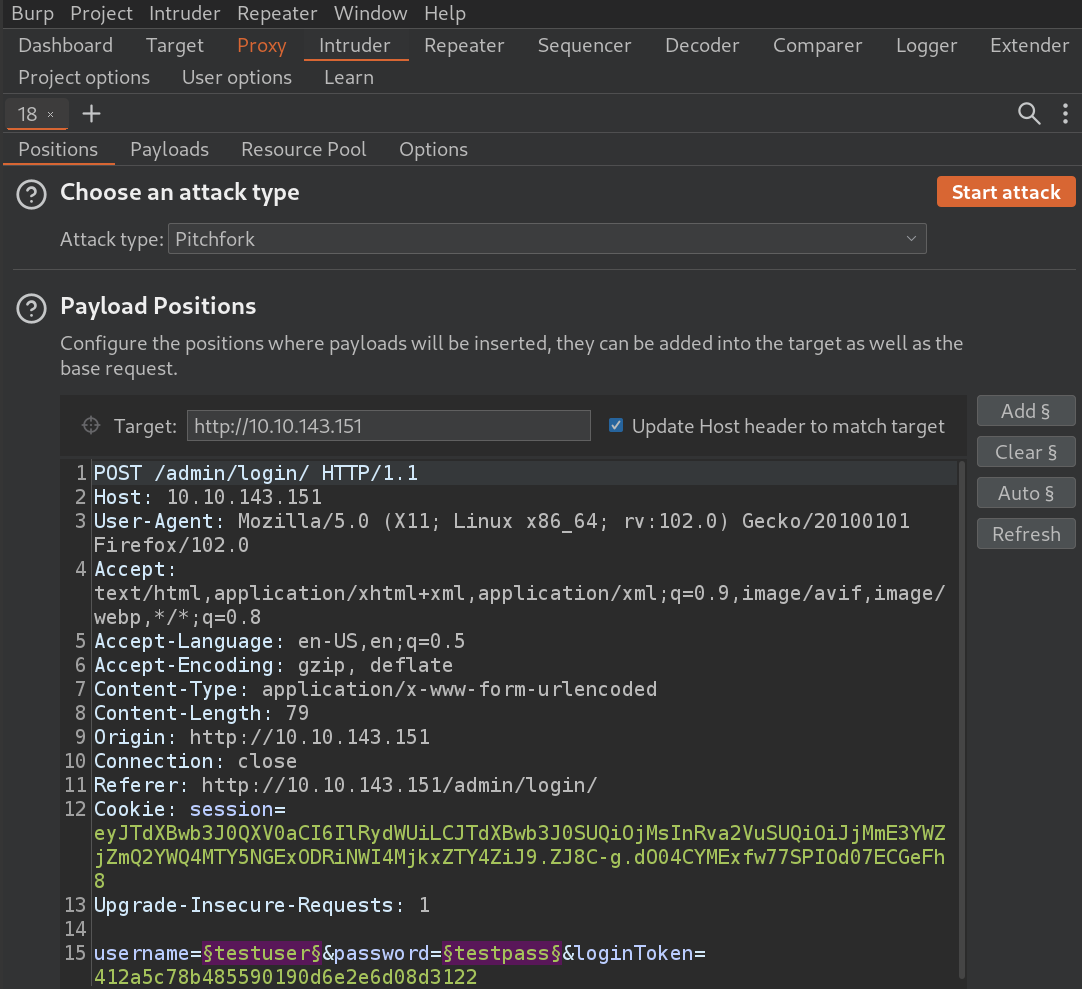Click the Upgrade-Insecure-Requests: 1 line
1082x989 pixels.
coord(262,905)
